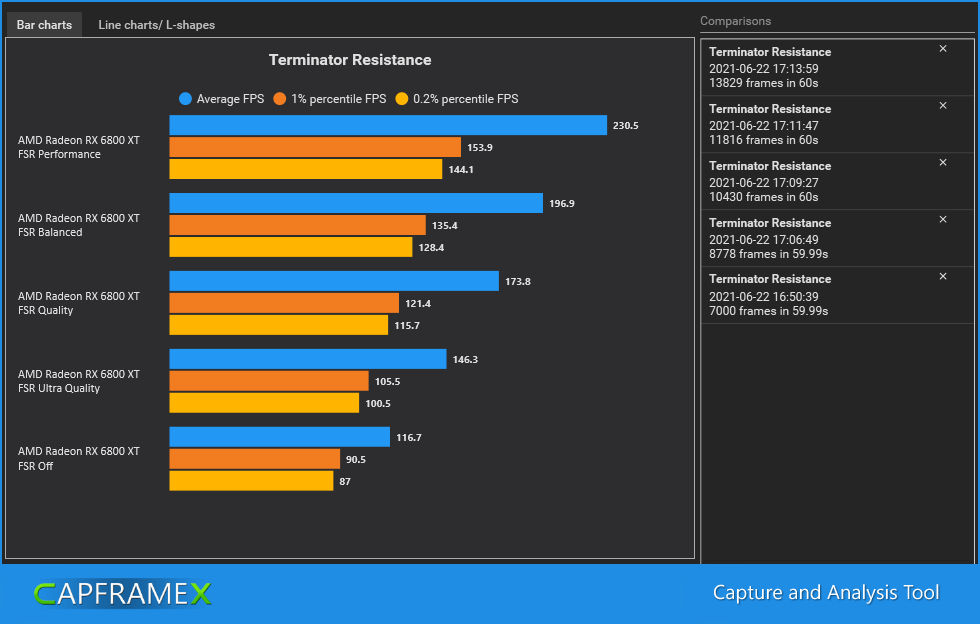
Task: Click the Comparisons panel heading
Action: [x=735, y=21]
